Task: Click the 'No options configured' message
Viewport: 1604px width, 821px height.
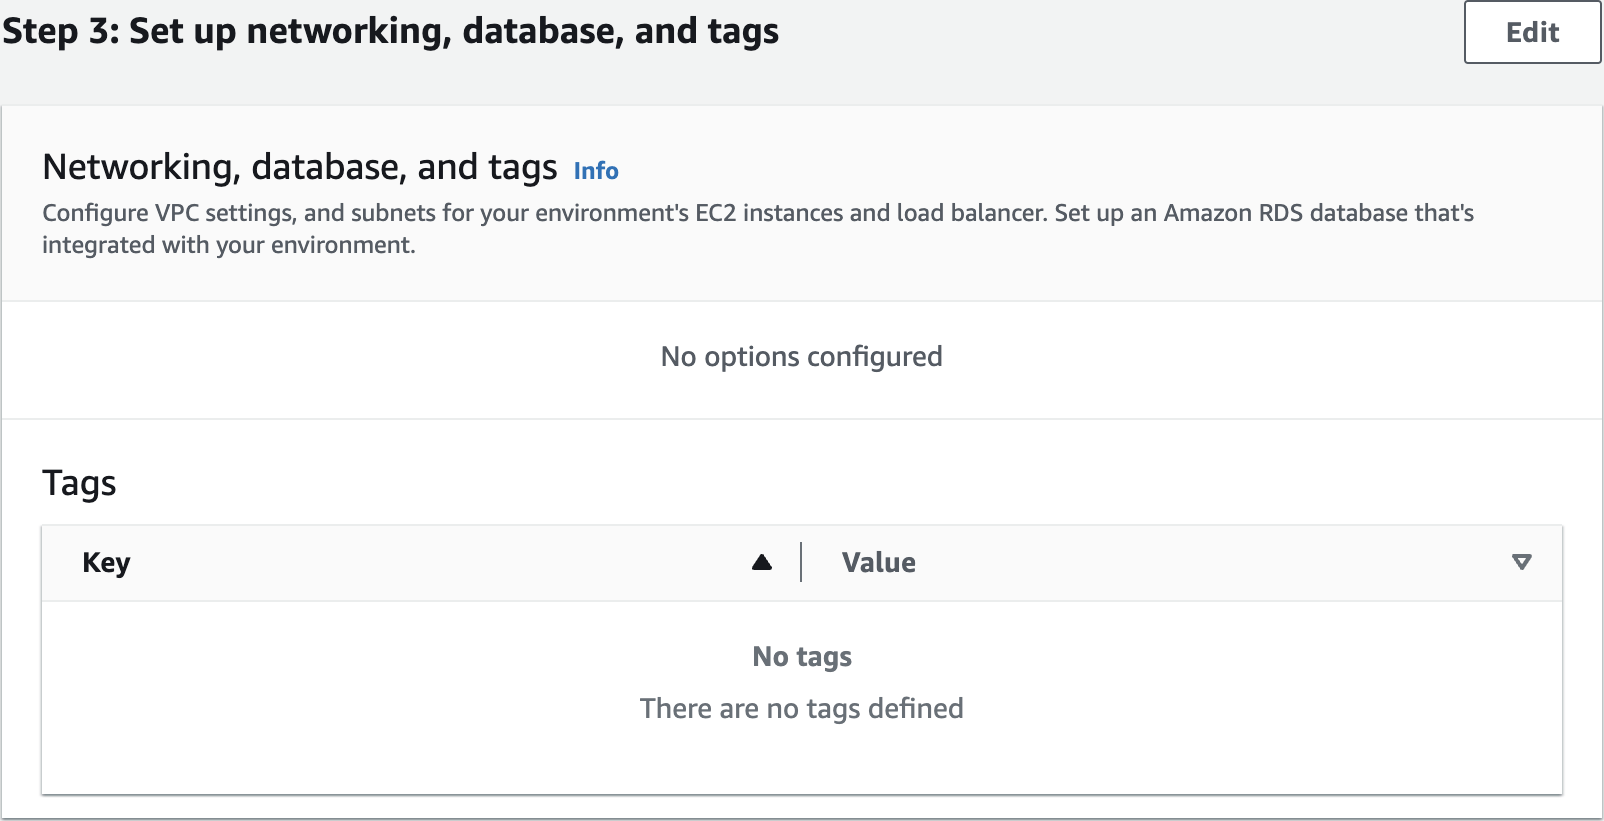Action: (x=801, y=357)
